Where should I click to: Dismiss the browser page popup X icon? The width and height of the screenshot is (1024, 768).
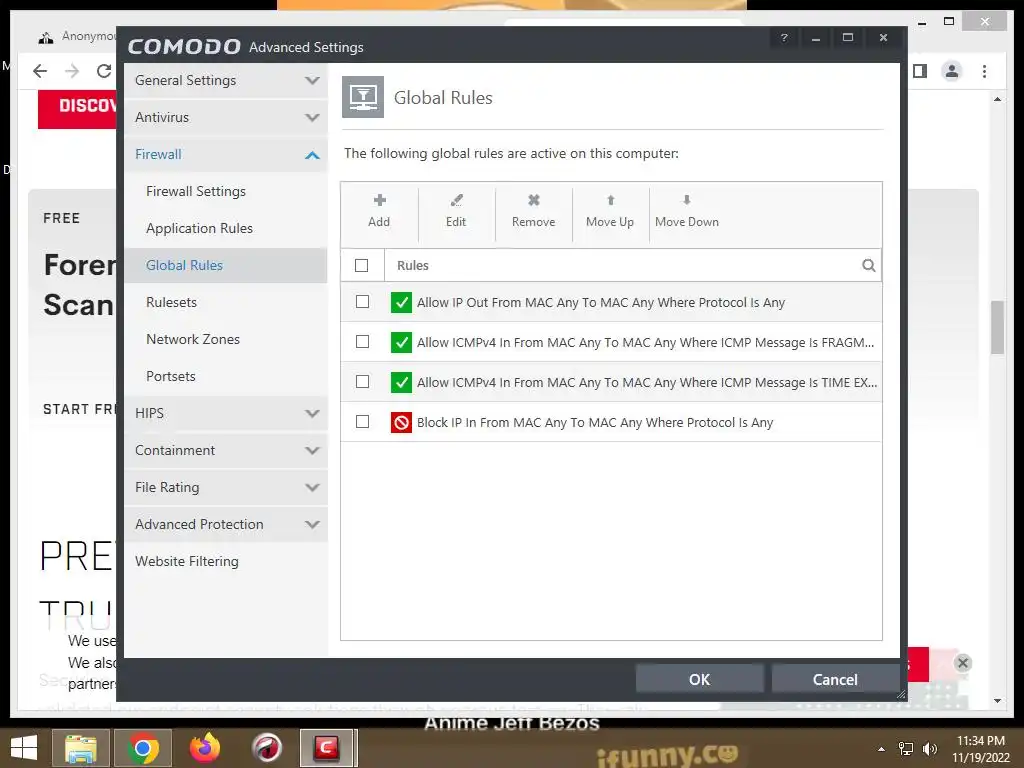pos(963,663)
